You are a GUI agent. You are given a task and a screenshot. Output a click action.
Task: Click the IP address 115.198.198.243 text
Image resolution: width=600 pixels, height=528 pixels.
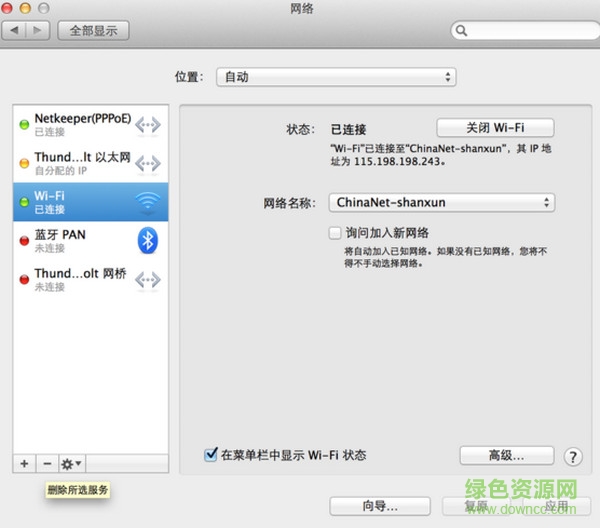(397, 161)
